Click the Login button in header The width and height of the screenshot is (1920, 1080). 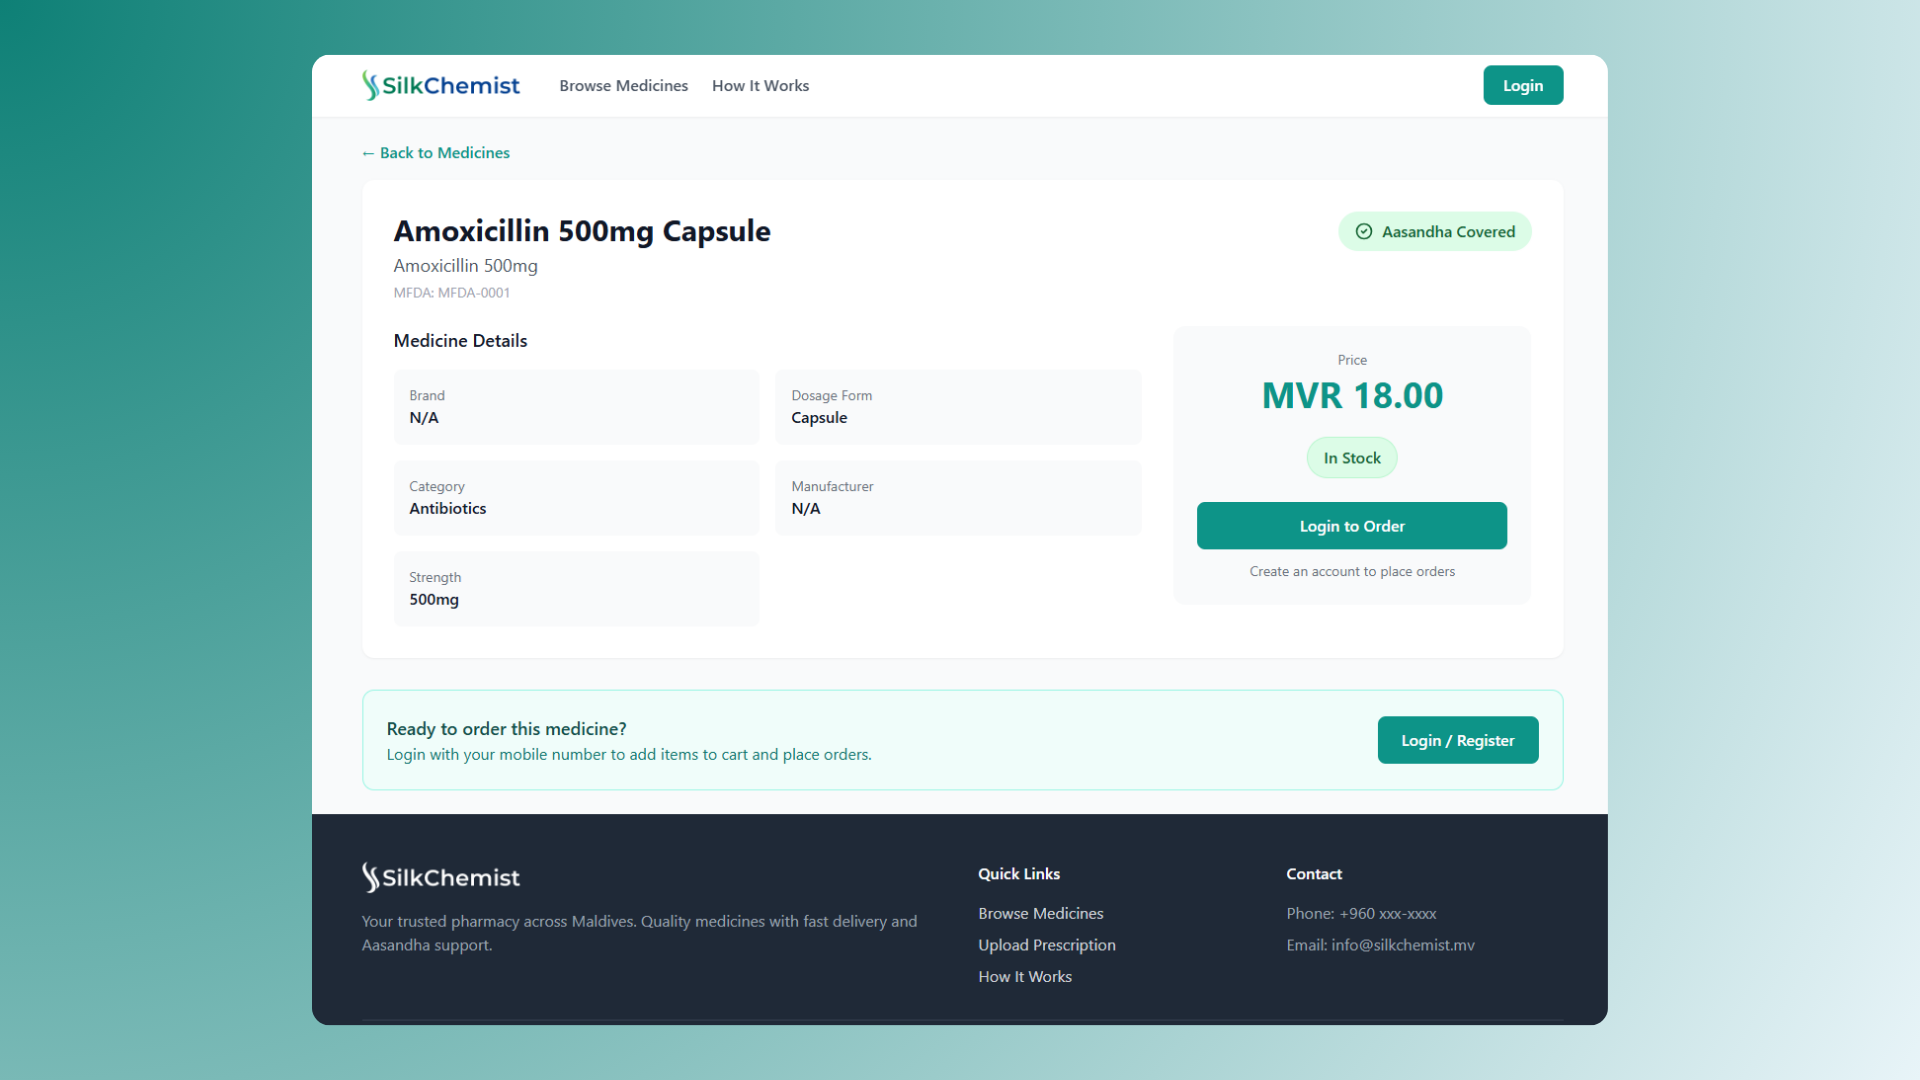1522,86
